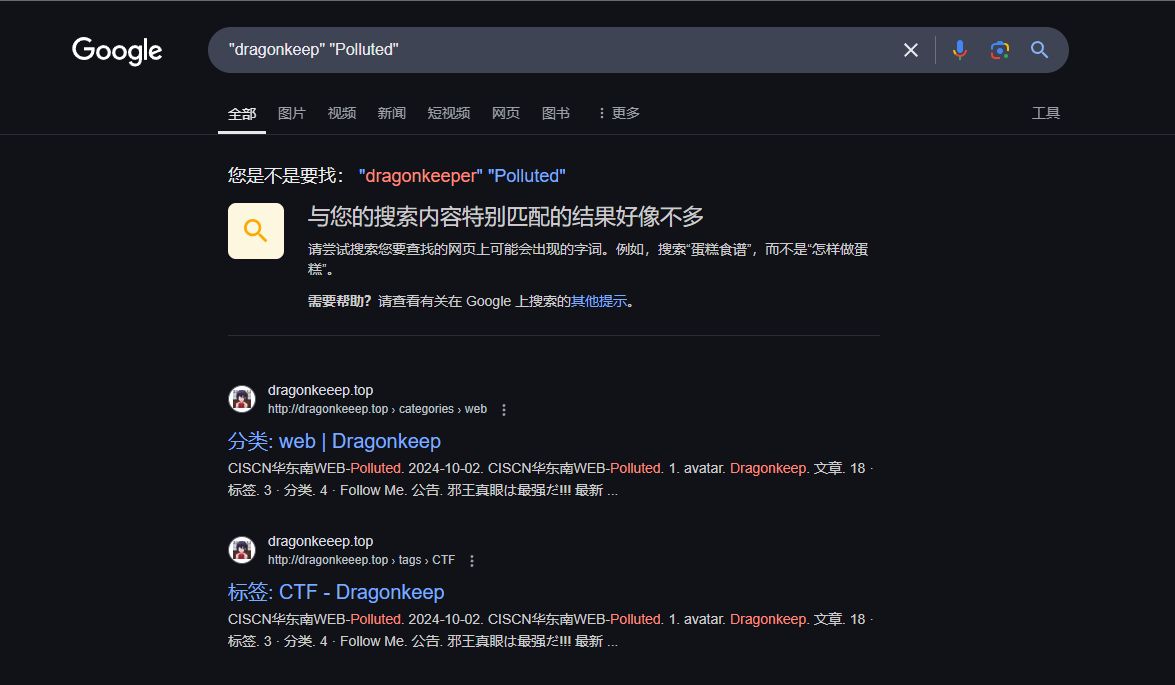Click the URL breadcrumb ending in tags › CTF
The image size is (1175, 685).
pos(361,560)
